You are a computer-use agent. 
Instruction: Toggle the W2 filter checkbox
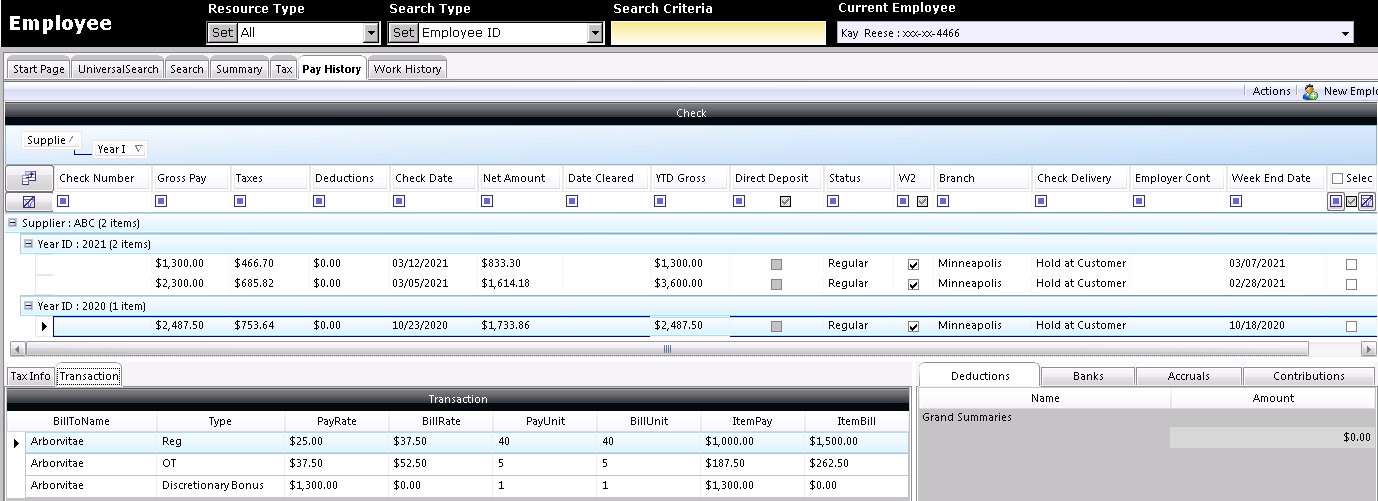tap(922, 201)
